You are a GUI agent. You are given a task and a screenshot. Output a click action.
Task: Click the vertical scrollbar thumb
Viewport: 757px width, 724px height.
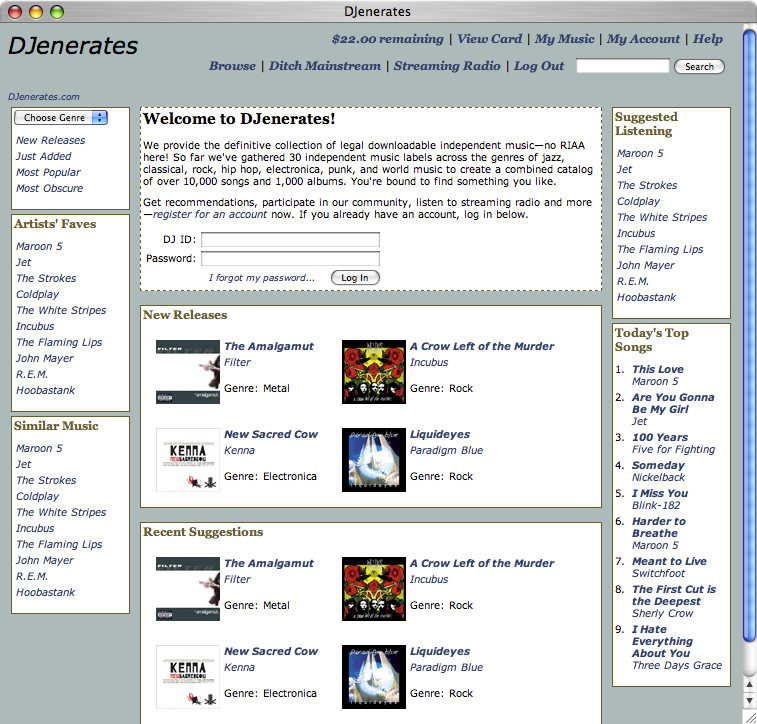pos(749,335)
